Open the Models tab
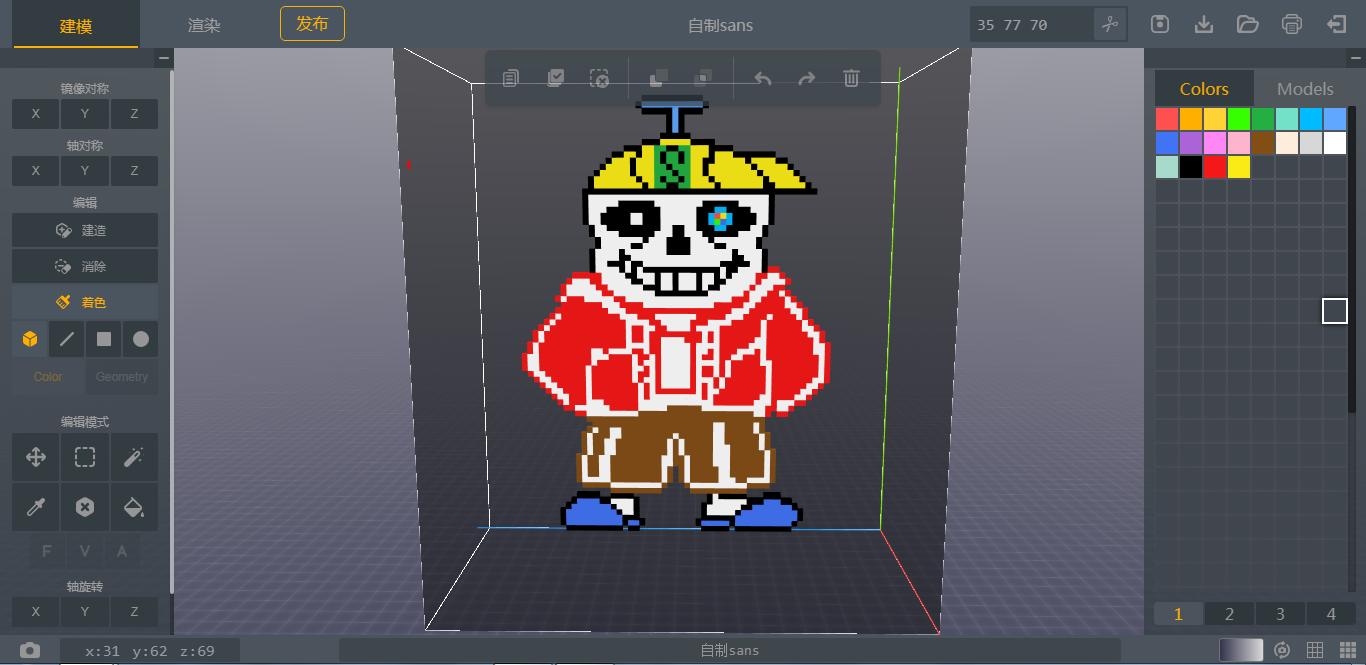Screen dimensions: 1366x665 click(x=1305, y=89)
